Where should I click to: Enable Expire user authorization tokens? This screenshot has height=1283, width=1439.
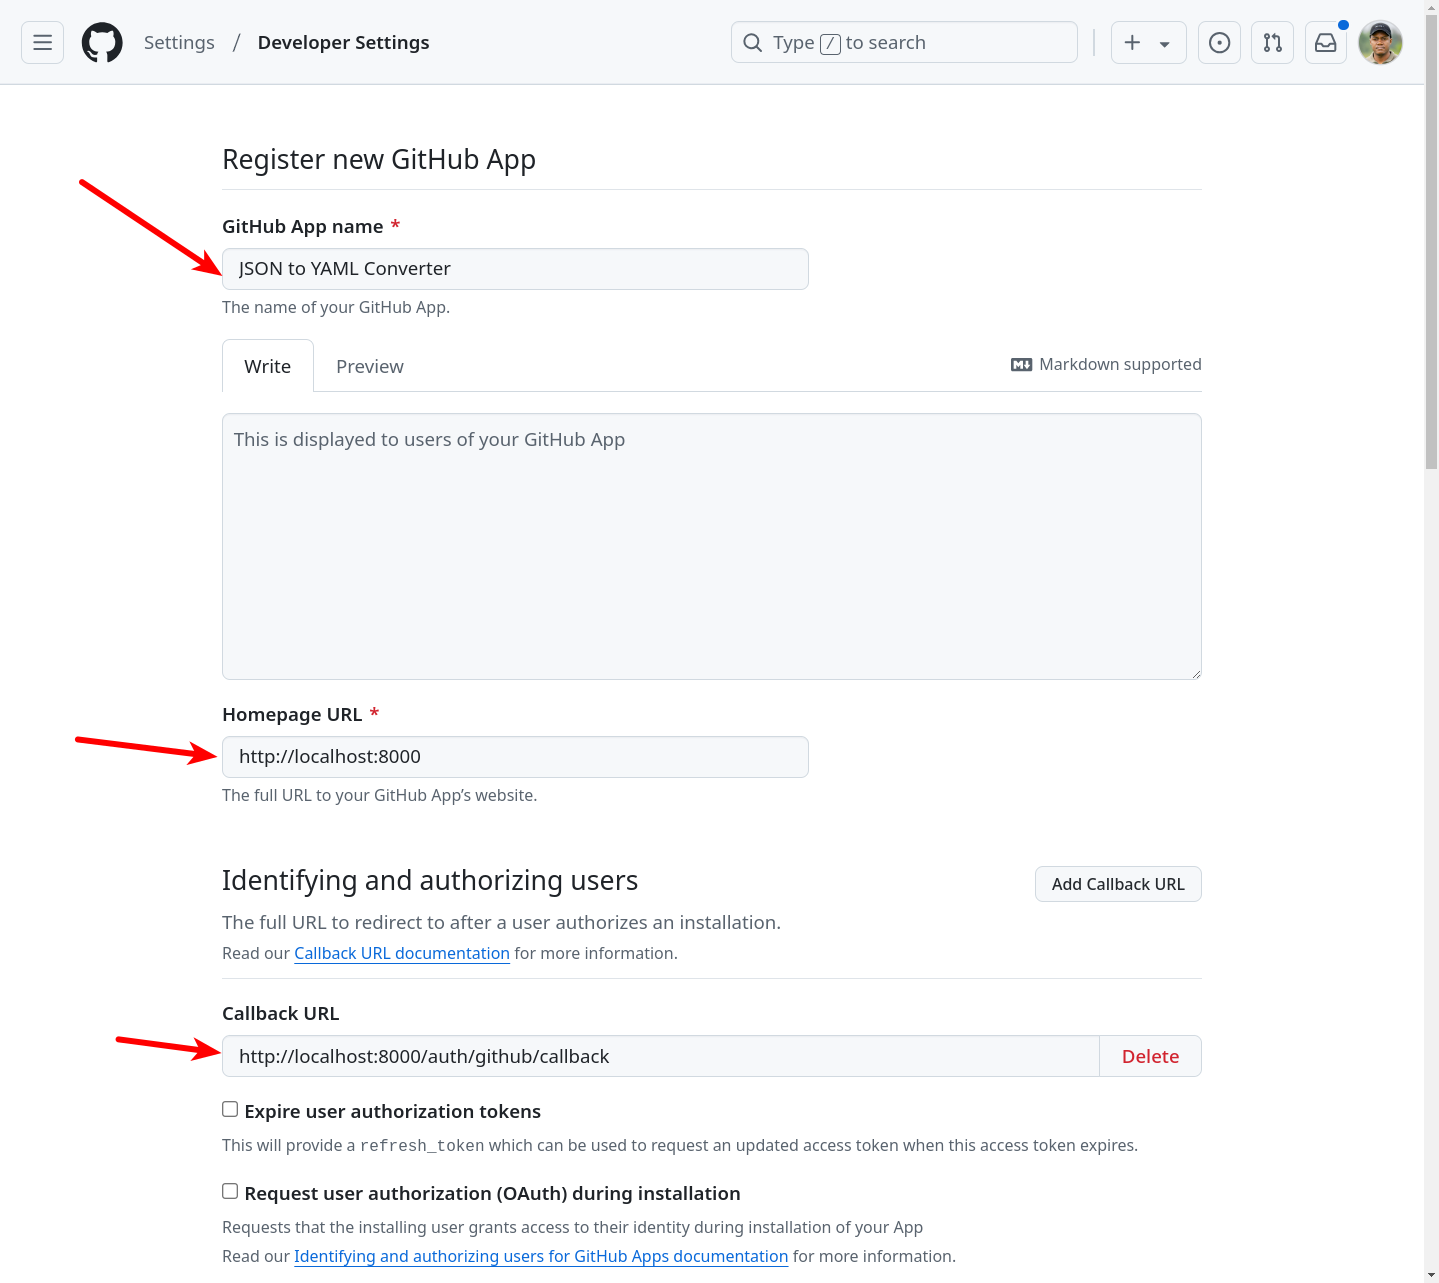(230, 1109)
